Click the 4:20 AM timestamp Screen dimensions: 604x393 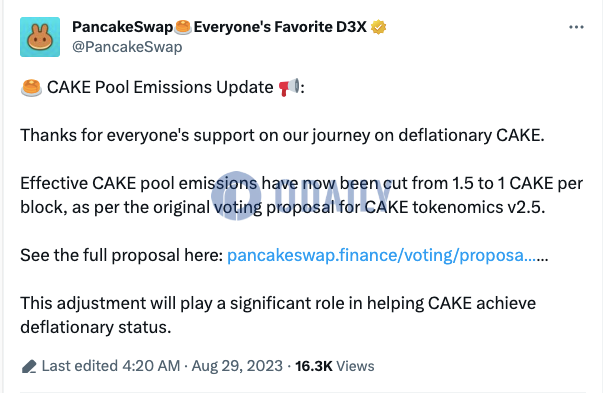pyautogui.click(x=151, y=366)
